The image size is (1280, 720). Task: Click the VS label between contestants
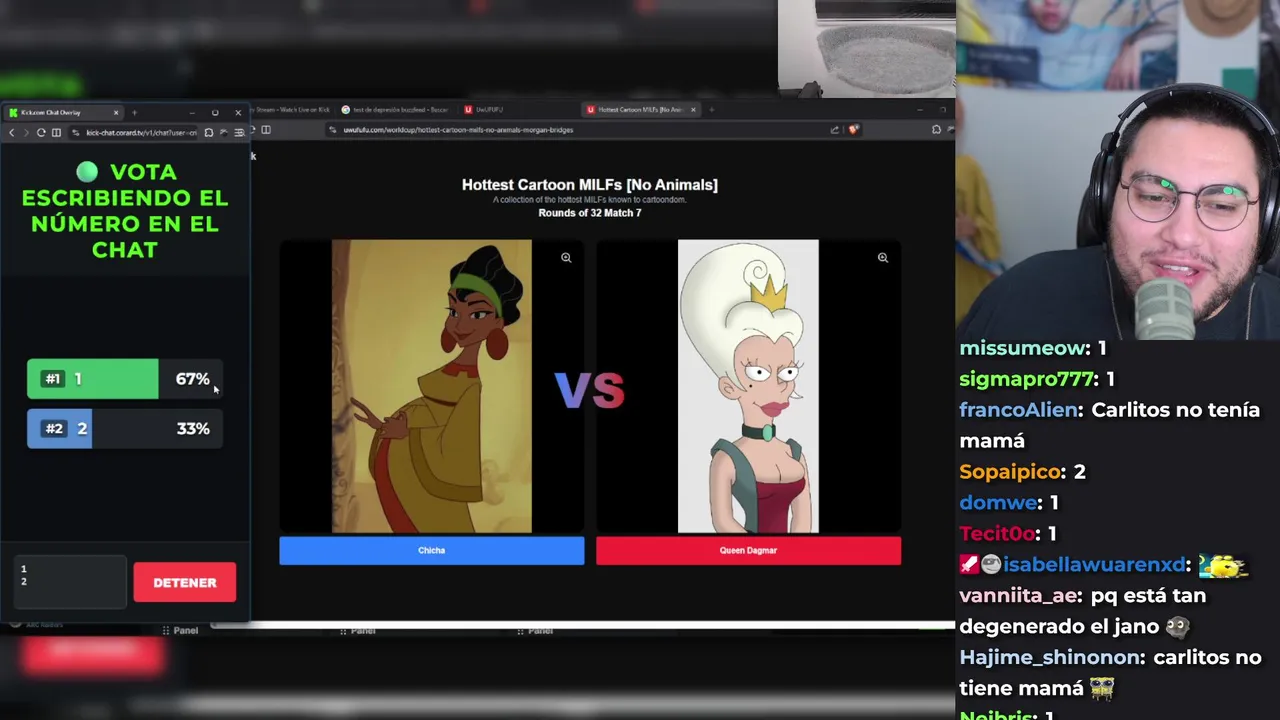coord(590,391)
